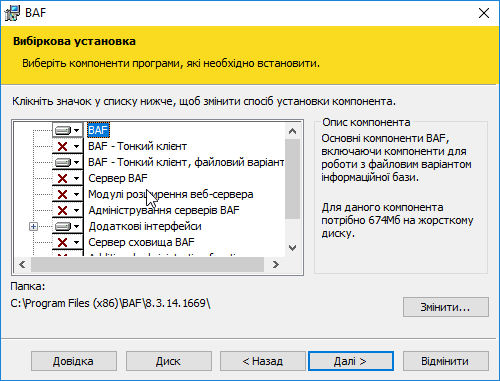Click the installation folder path text

(110, 303)
